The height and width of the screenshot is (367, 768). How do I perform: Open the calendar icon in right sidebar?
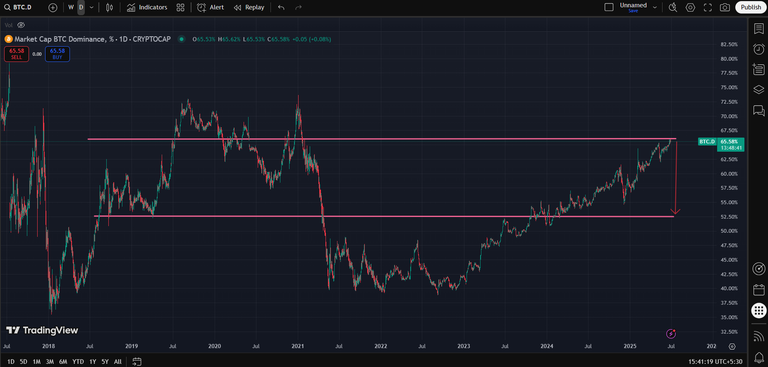(758, 290)
